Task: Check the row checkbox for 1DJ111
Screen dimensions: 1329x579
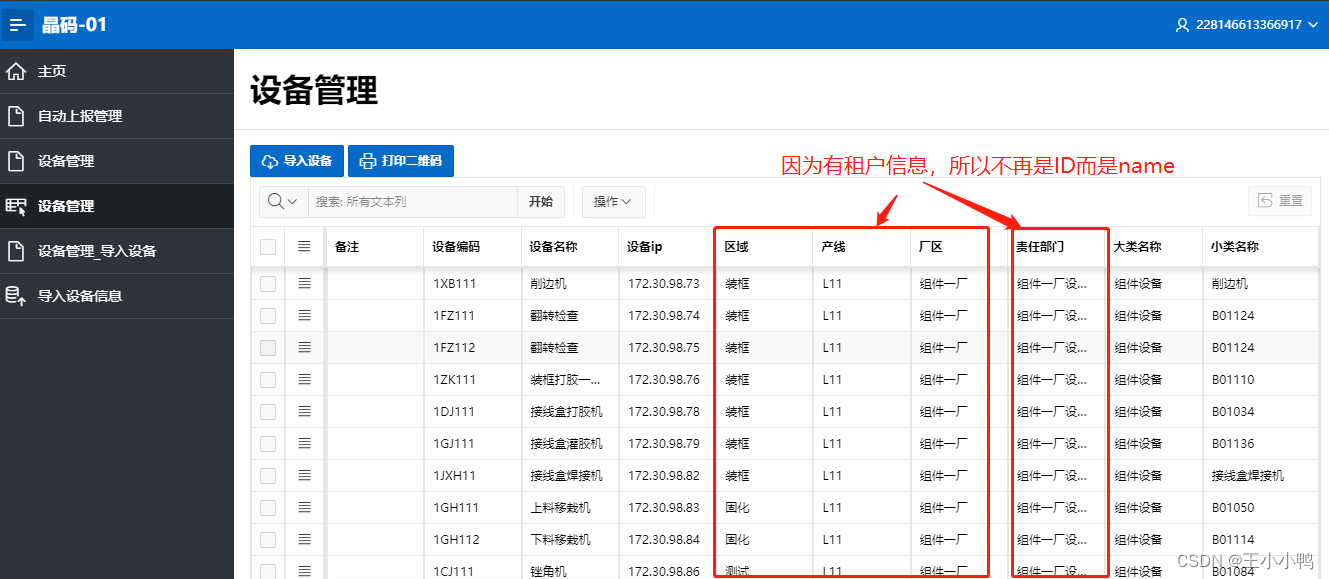Action: click(x=268, y=412)
